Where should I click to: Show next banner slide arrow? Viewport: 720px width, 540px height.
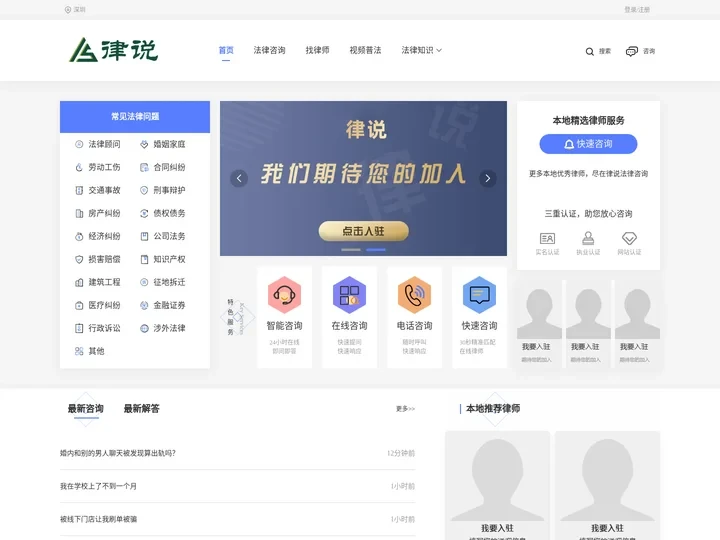click(488, 178)
